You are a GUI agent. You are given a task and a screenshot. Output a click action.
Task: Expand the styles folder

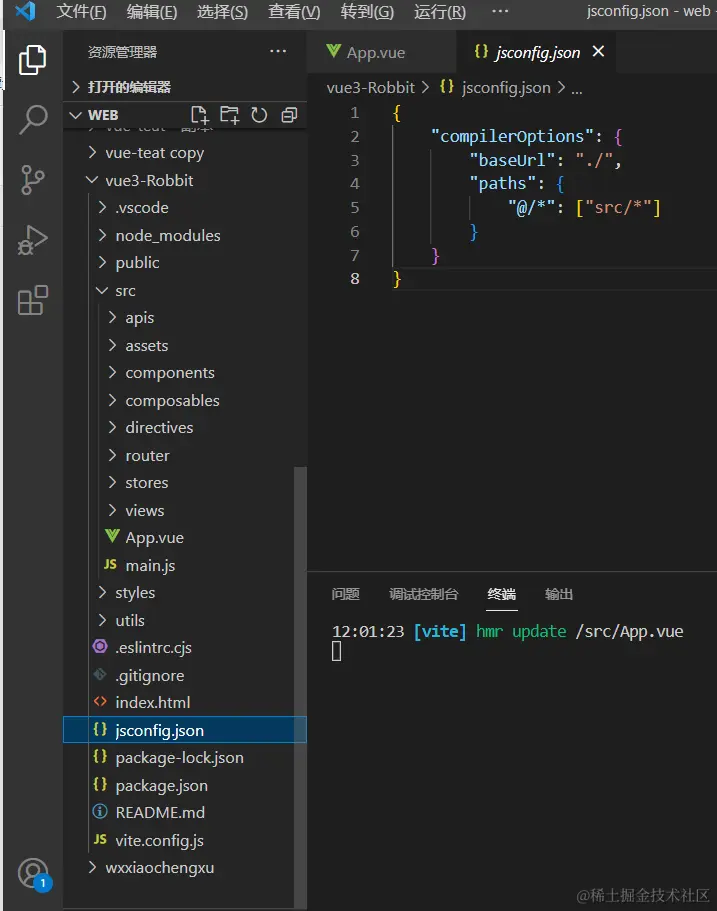185,593
